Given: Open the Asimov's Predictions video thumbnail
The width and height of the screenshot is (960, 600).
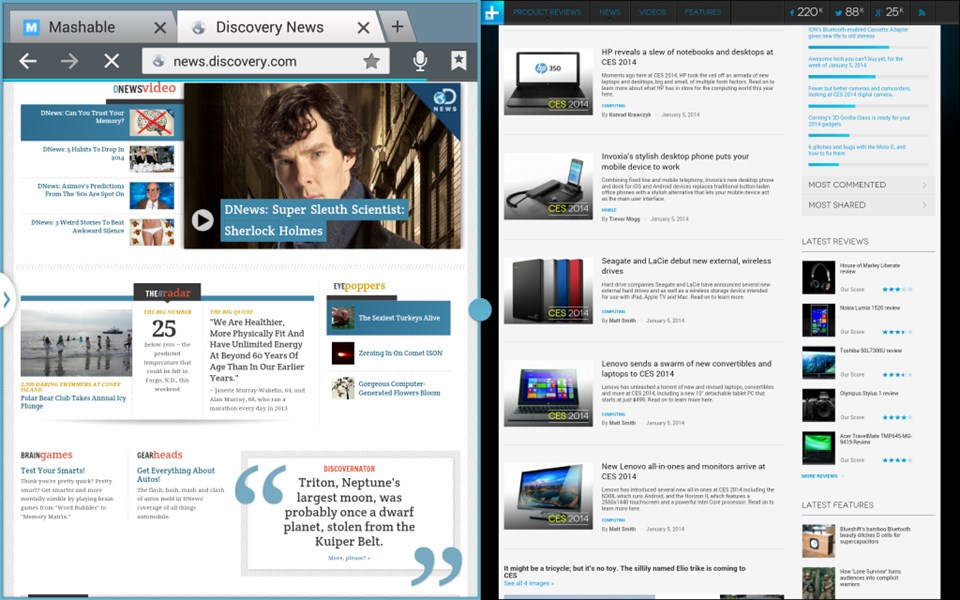Looking at the screenshot, I should point(152,195).
